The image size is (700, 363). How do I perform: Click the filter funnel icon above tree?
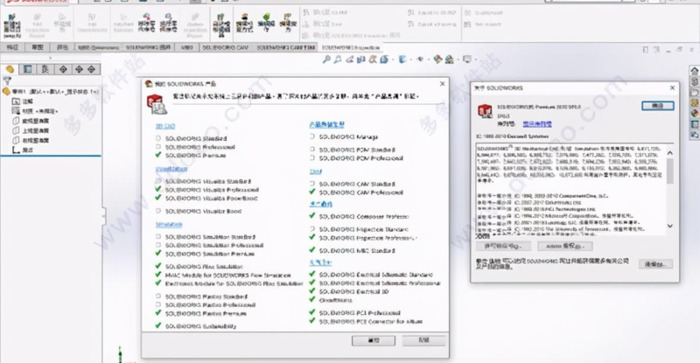(7, 81)
